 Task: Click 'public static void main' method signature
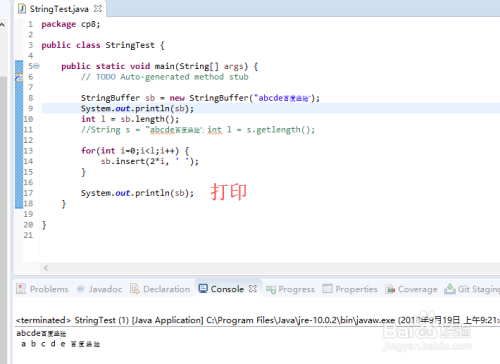pos(159,66)
